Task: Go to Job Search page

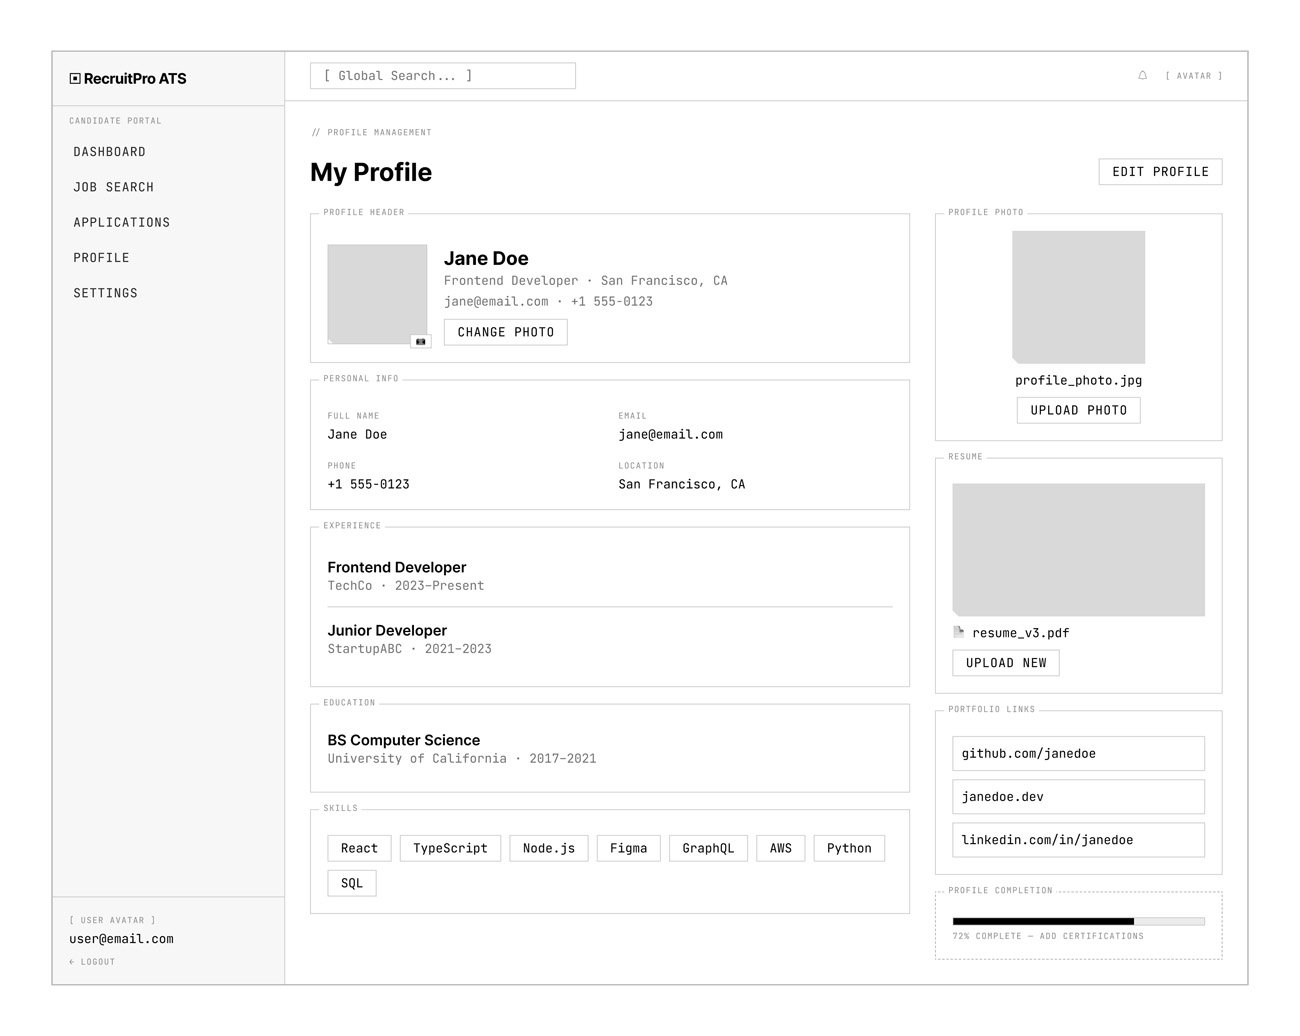Action: (114, 187)
